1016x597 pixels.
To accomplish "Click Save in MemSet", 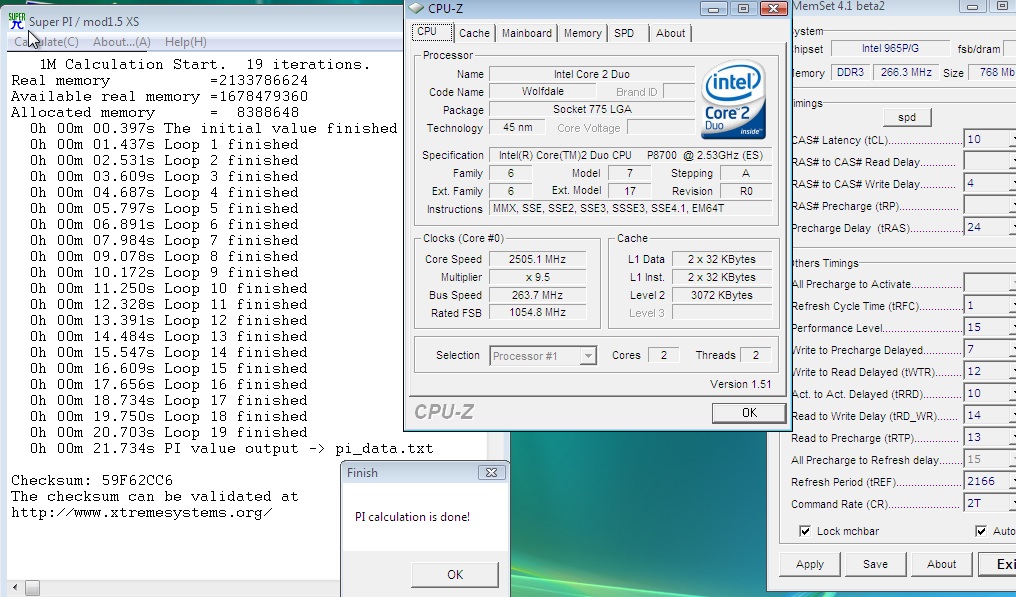I will [x=875, y=565].
